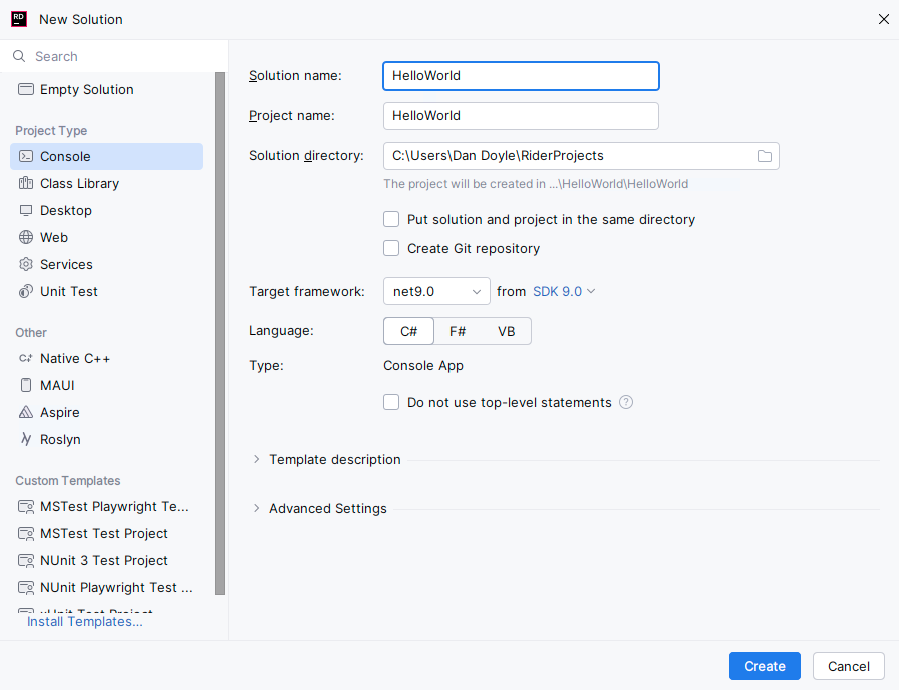Screen dimensions: 899x690
Task: Select MSTest Test Project template
Action: point(106,534)
